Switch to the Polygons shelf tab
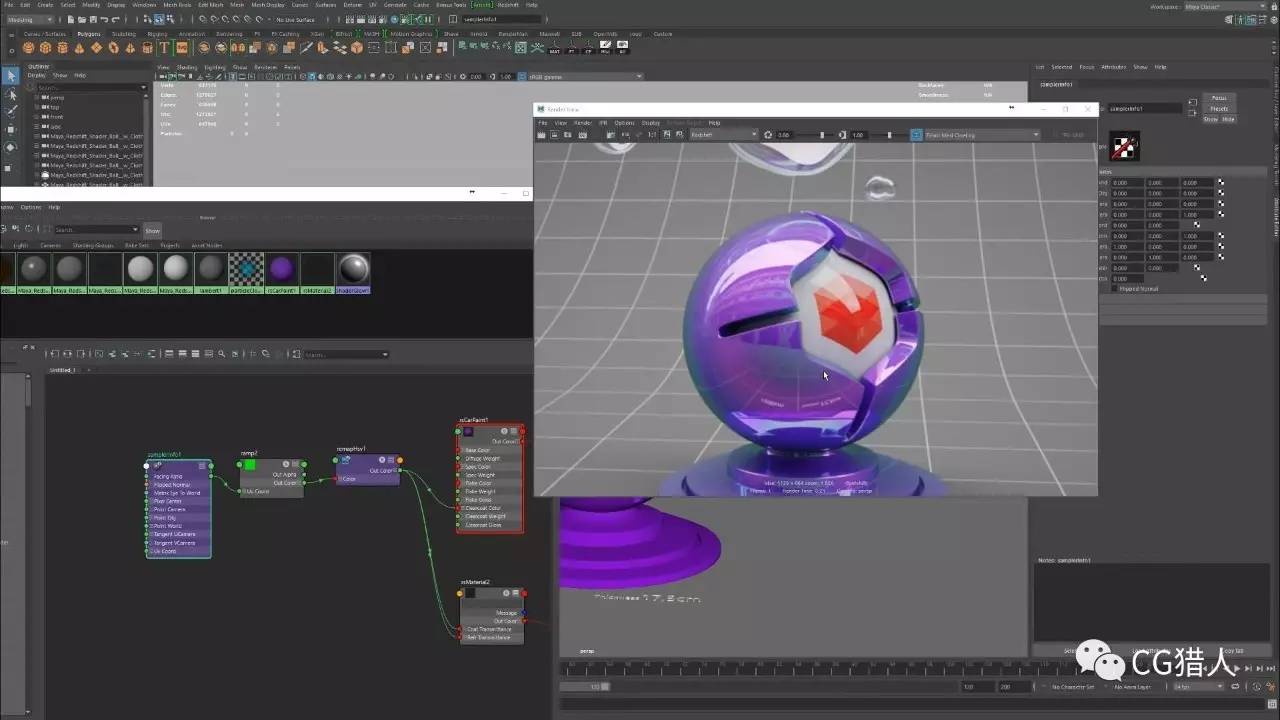 pyautogui.click(x=88, y=33)
